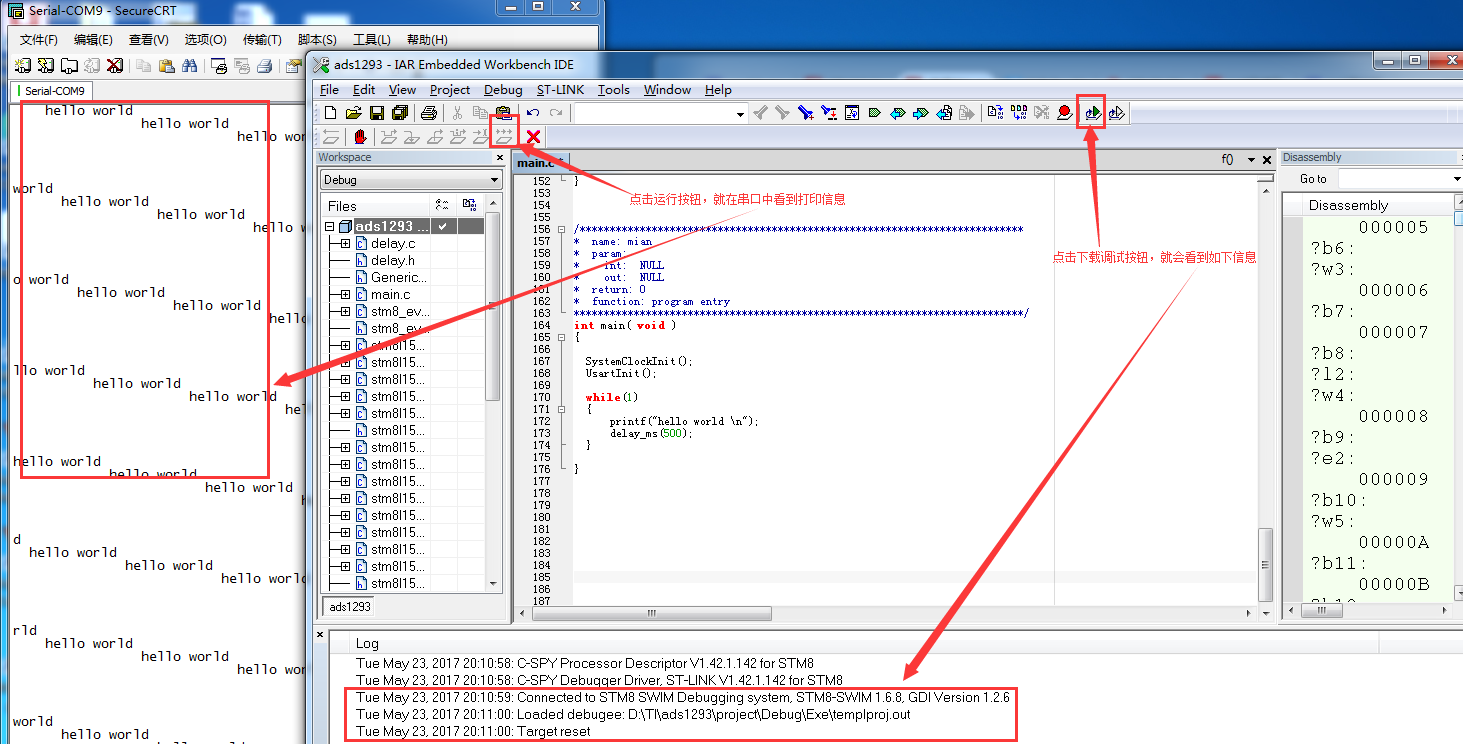Click the Download and Debug toolbar icon
The image size is (1463, 744).
pos(1092,113)
